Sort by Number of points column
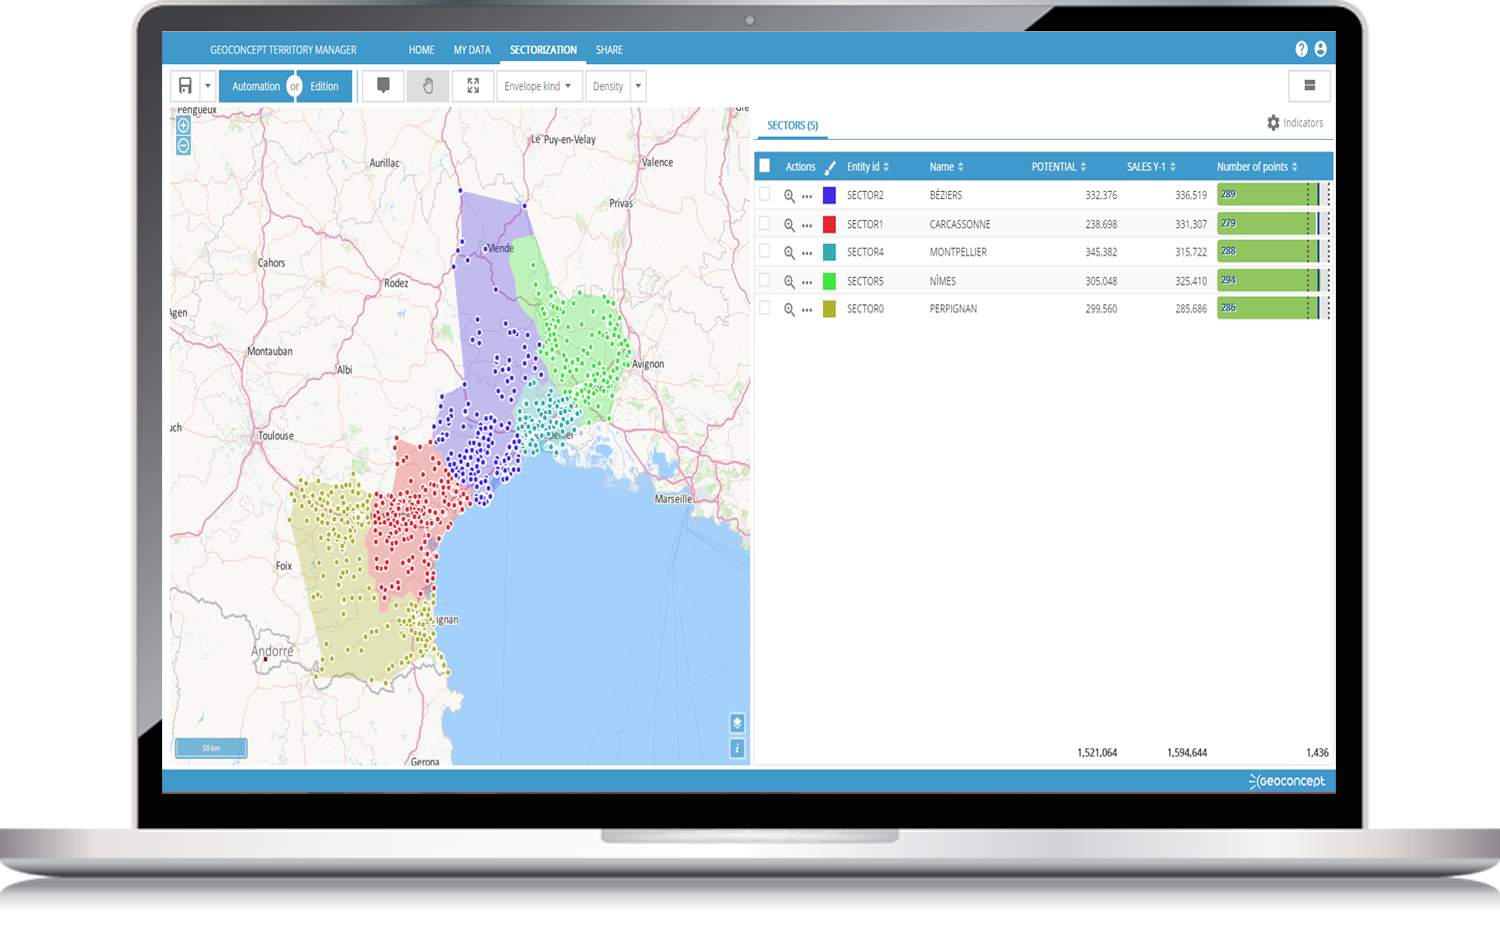This screenshot has width=1500, height=925. pos(1257,167)
